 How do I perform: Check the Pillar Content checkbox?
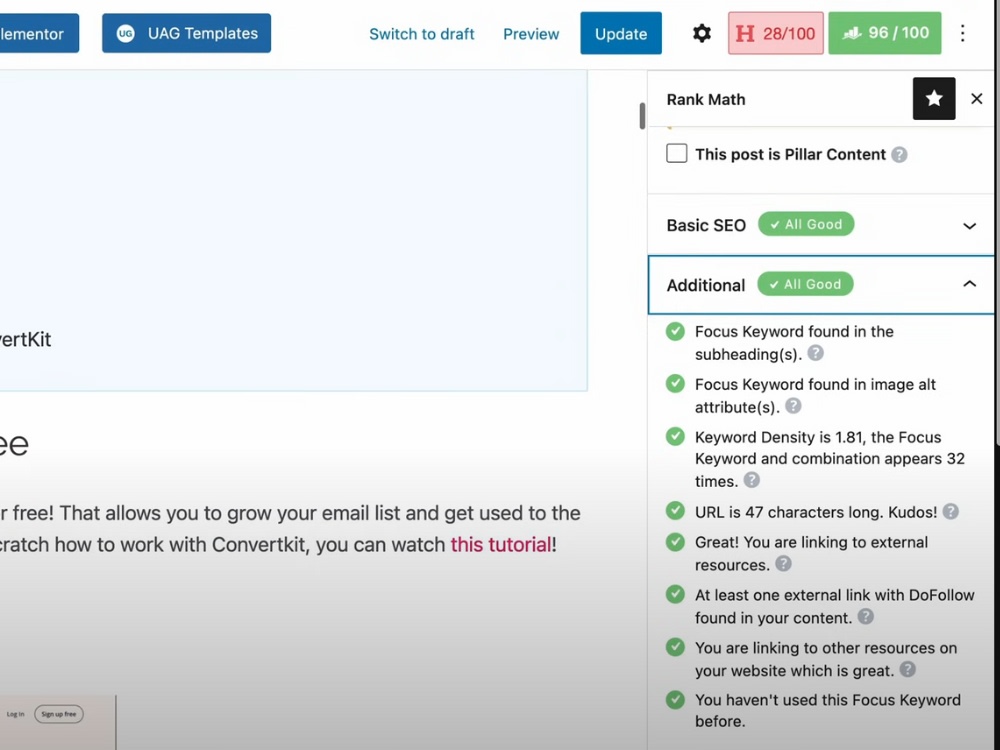click(677, 154)
